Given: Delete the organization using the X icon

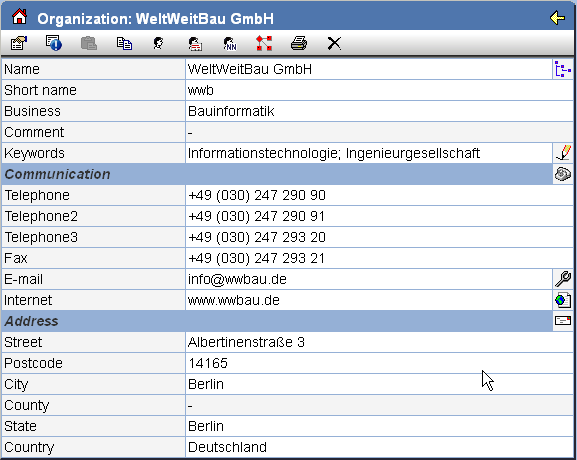Looking at the screenshot, I should coord(334,43).
